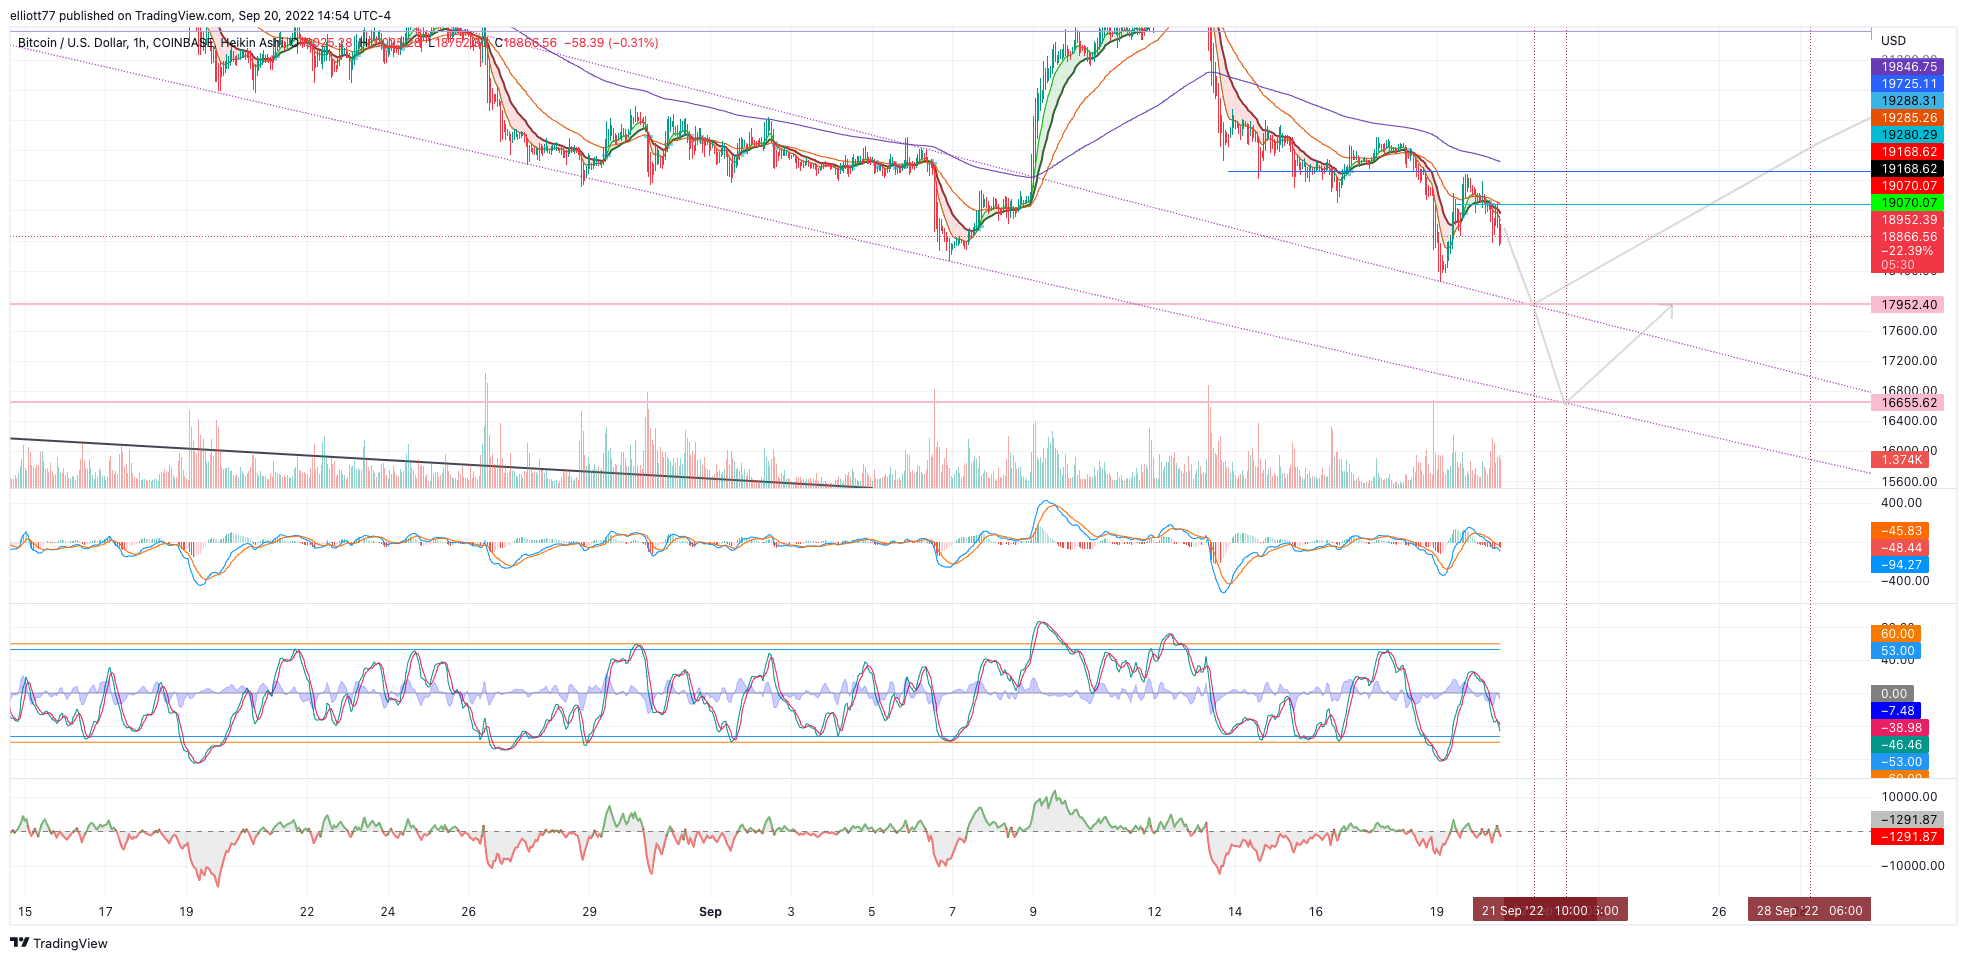1967x960 pixels.
Task: Click the TradingView logo at the bottom
Action: point(59,943)
